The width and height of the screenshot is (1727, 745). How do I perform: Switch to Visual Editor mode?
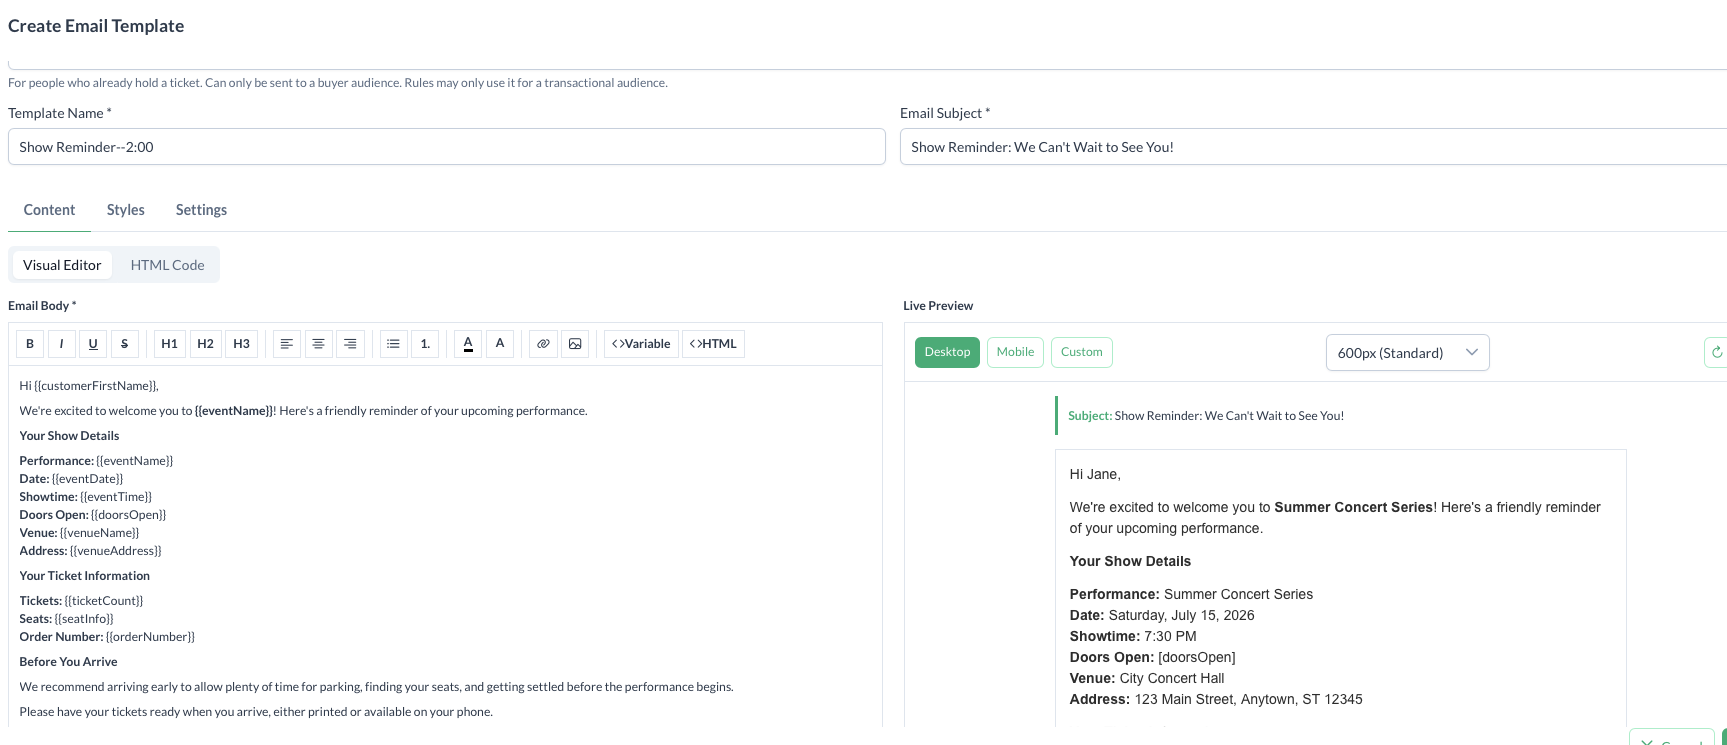tap(62, 265)
